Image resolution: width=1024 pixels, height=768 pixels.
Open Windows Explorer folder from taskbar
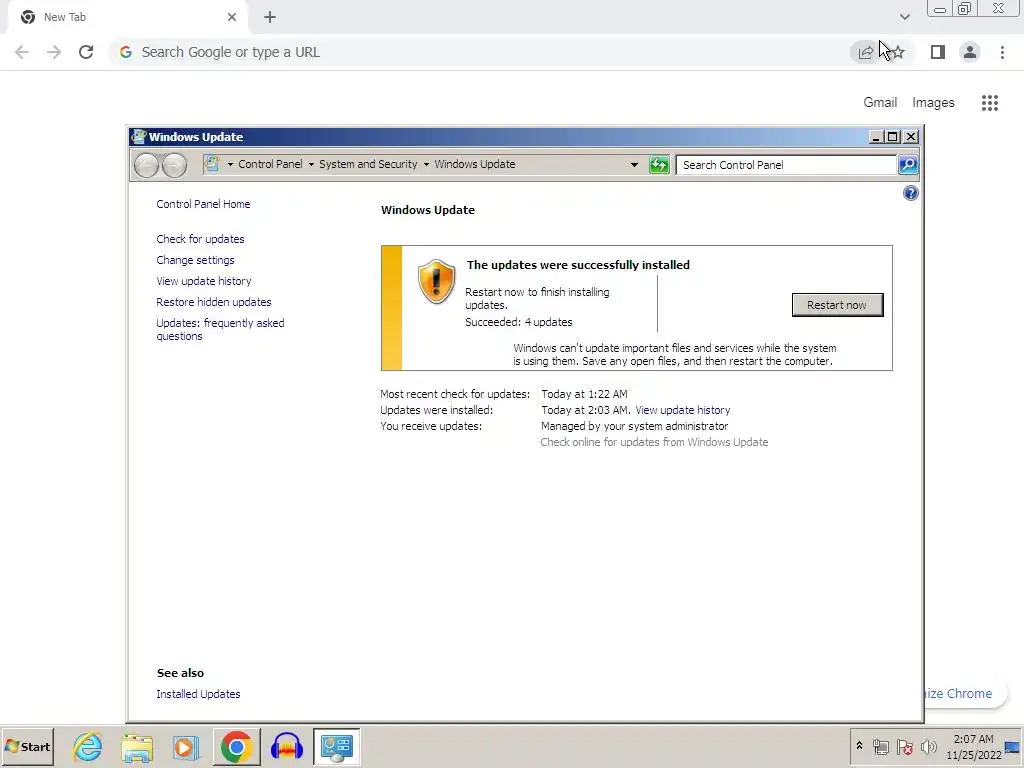(137, 746)
